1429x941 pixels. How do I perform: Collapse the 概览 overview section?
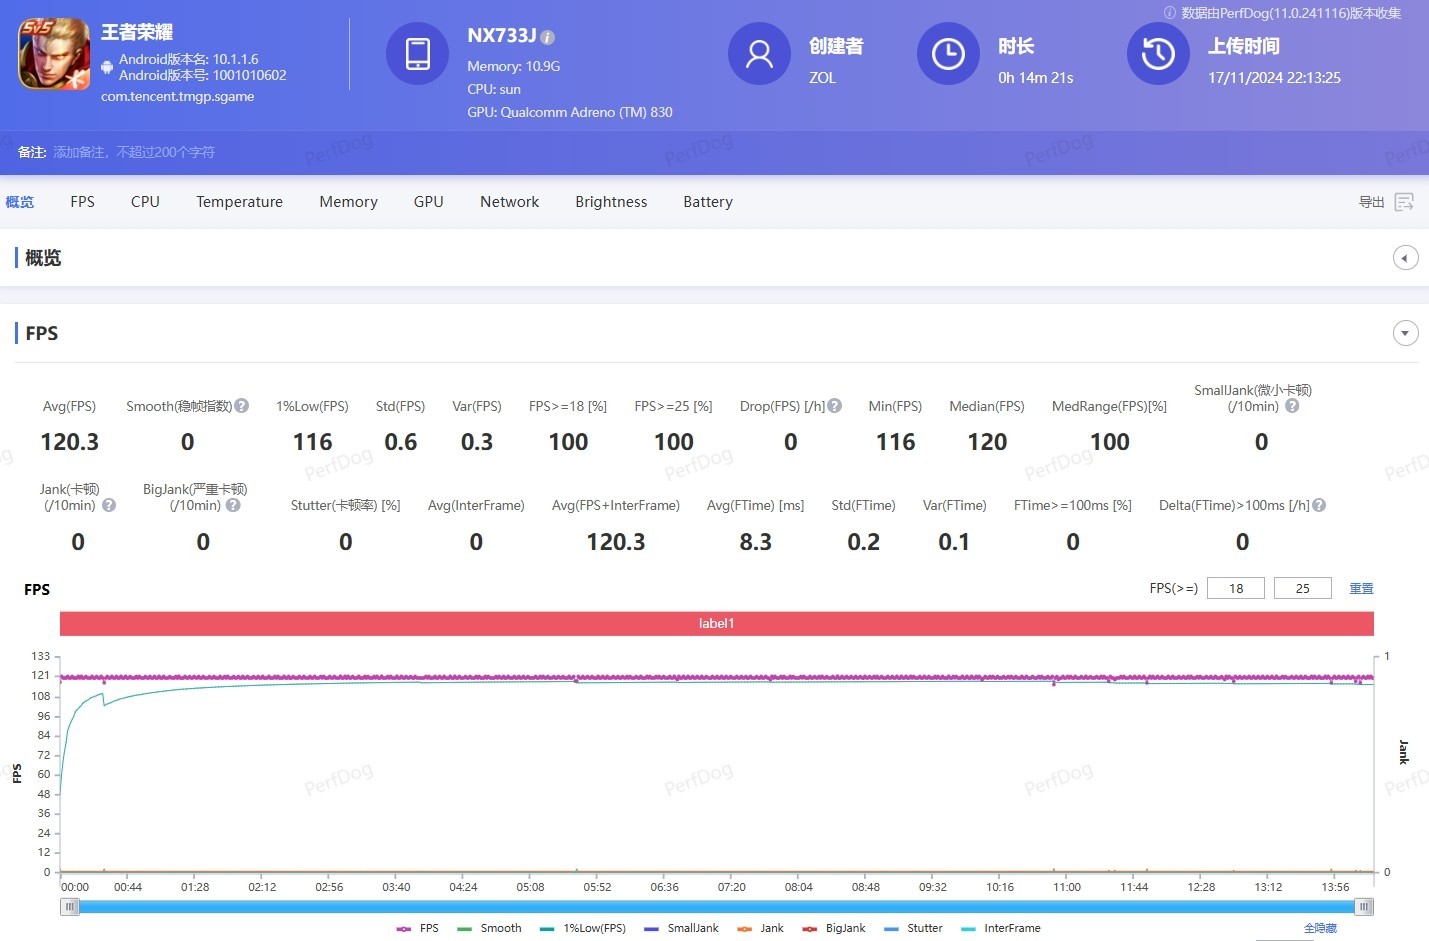[1405, 258]
